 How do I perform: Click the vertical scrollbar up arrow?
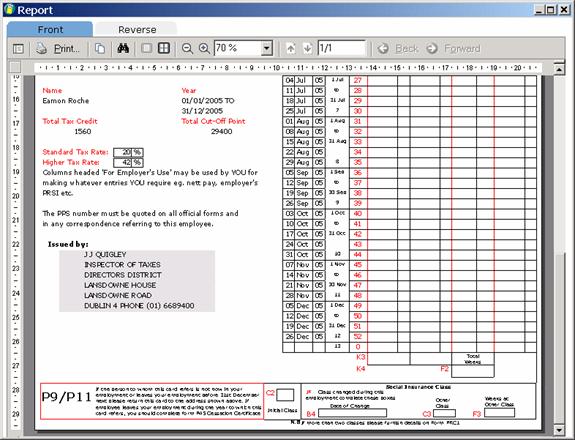pyautogui.click(x=558, y=69)
